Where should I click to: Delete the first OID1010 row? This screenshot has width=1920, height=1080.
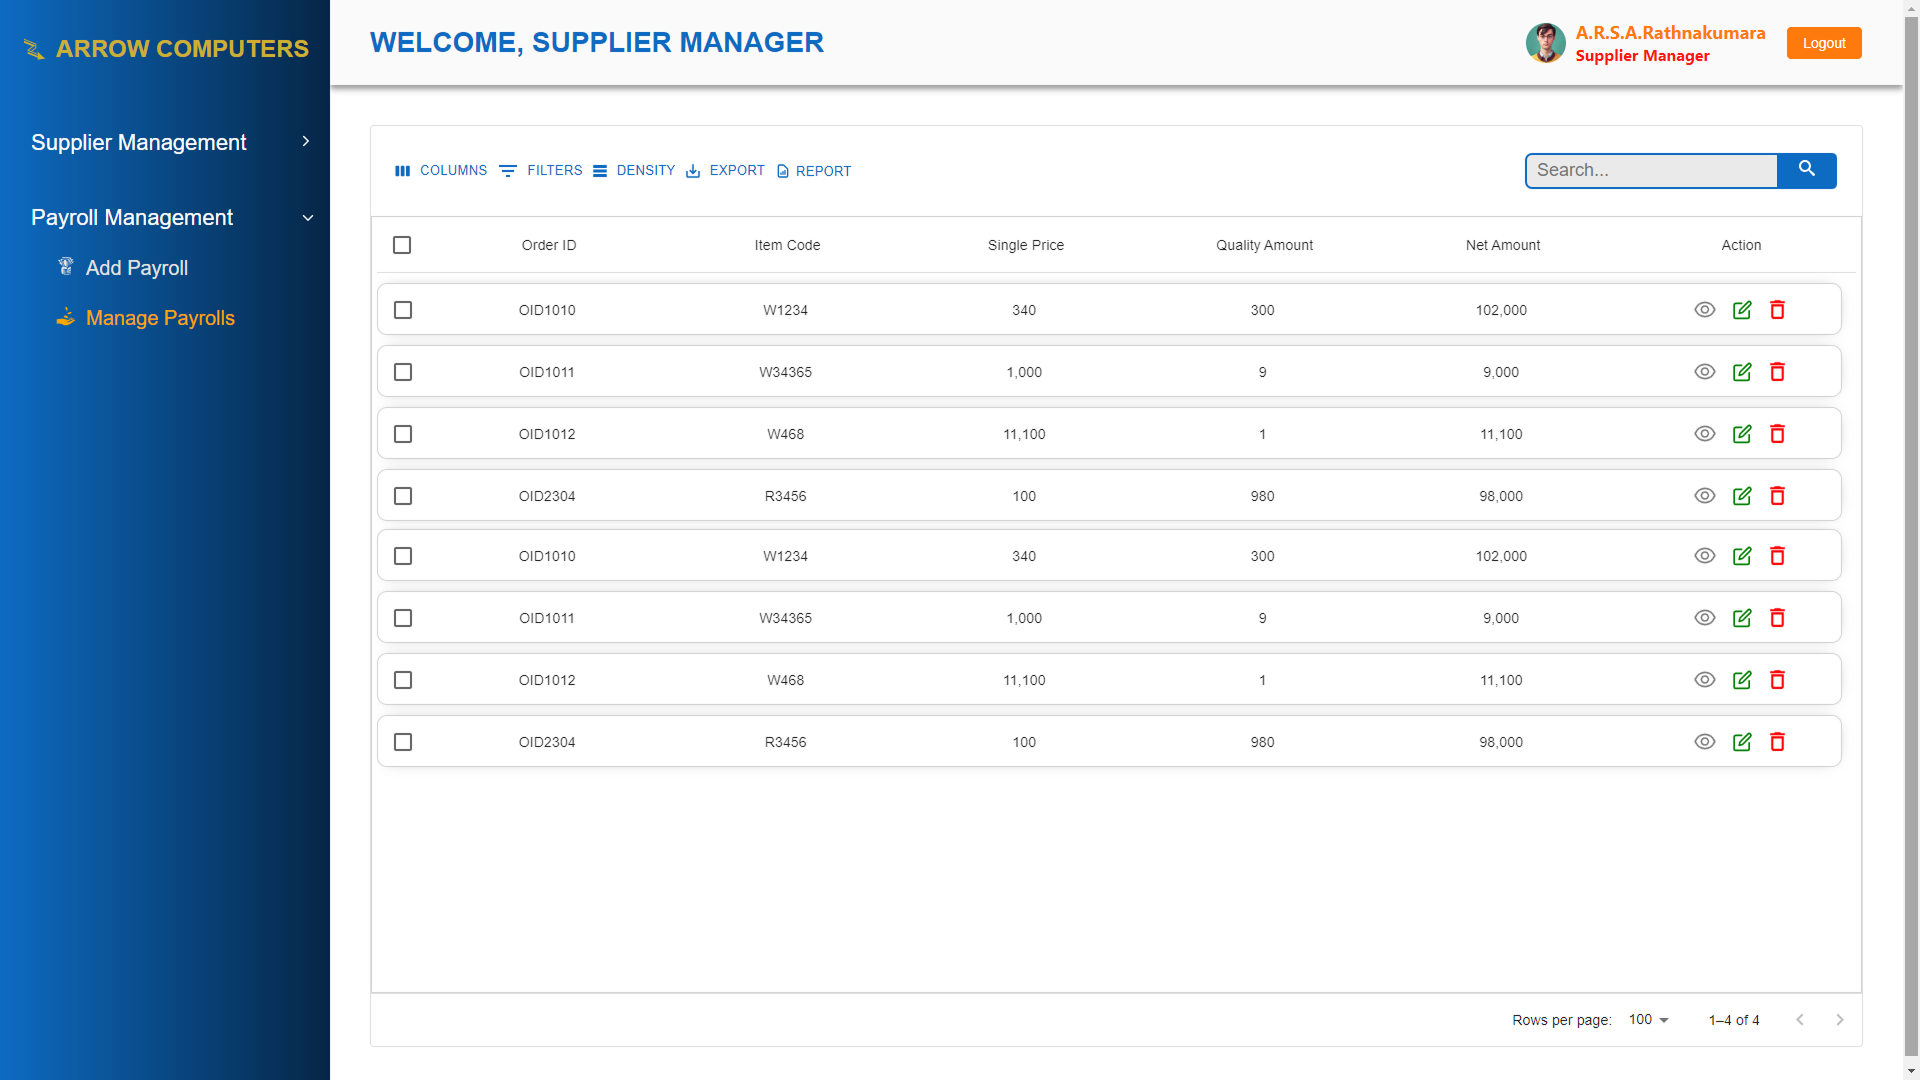tap(1778, 310)
